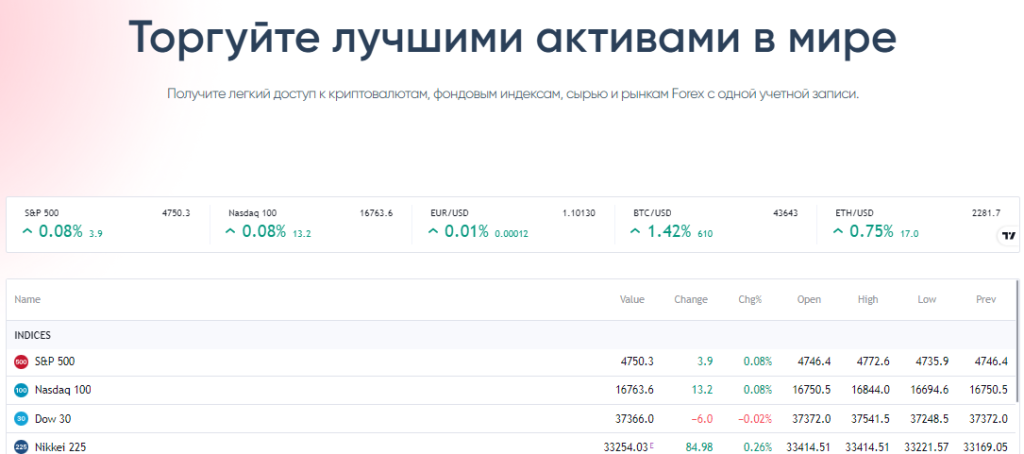
Task: Click Nikkei 225 value 33254.03
Action: pyautogui.click(x=625, y=447)
